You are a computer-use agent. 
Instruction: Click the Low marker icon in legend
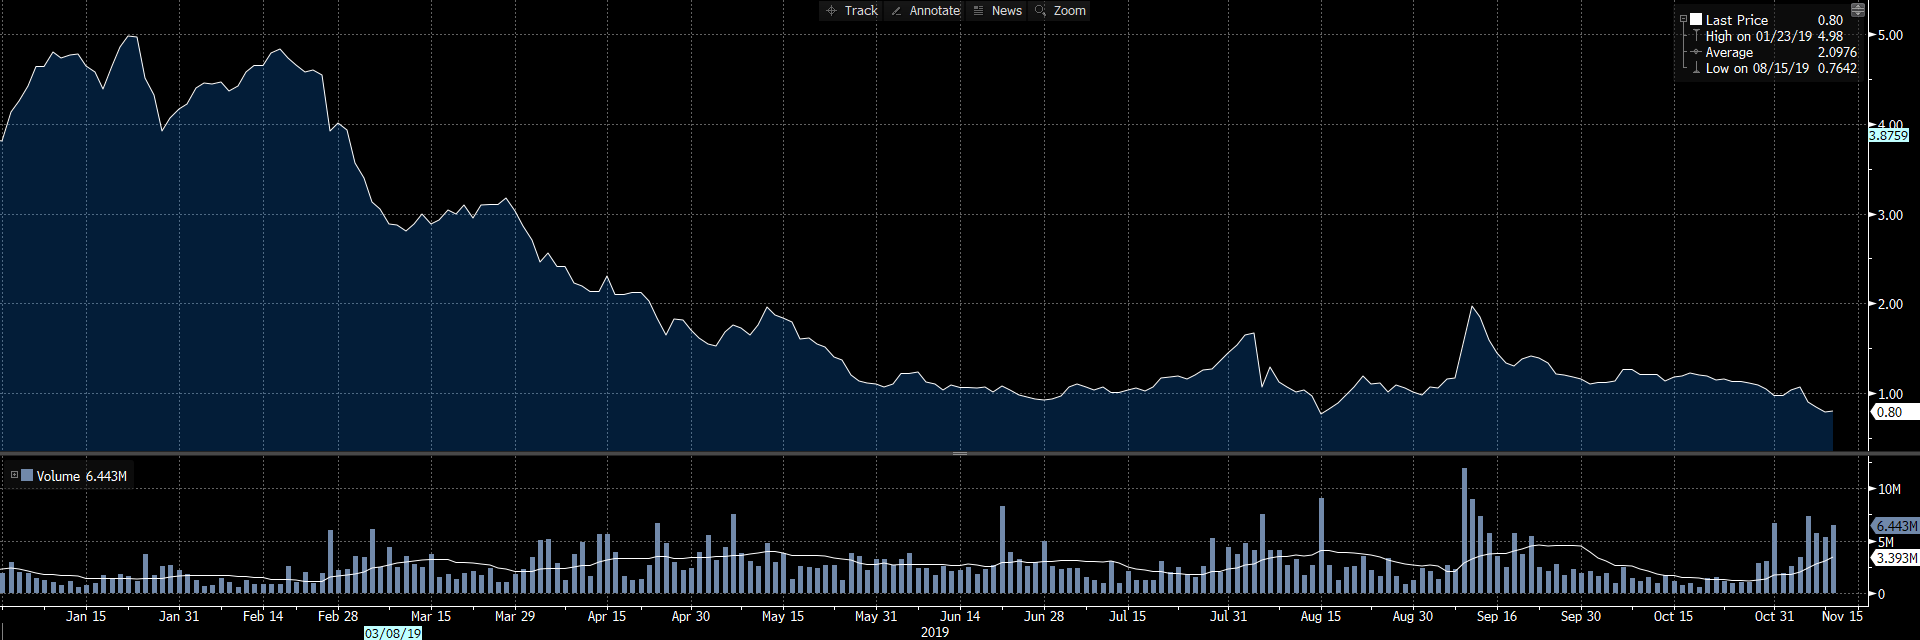(x=1696, y=68)
